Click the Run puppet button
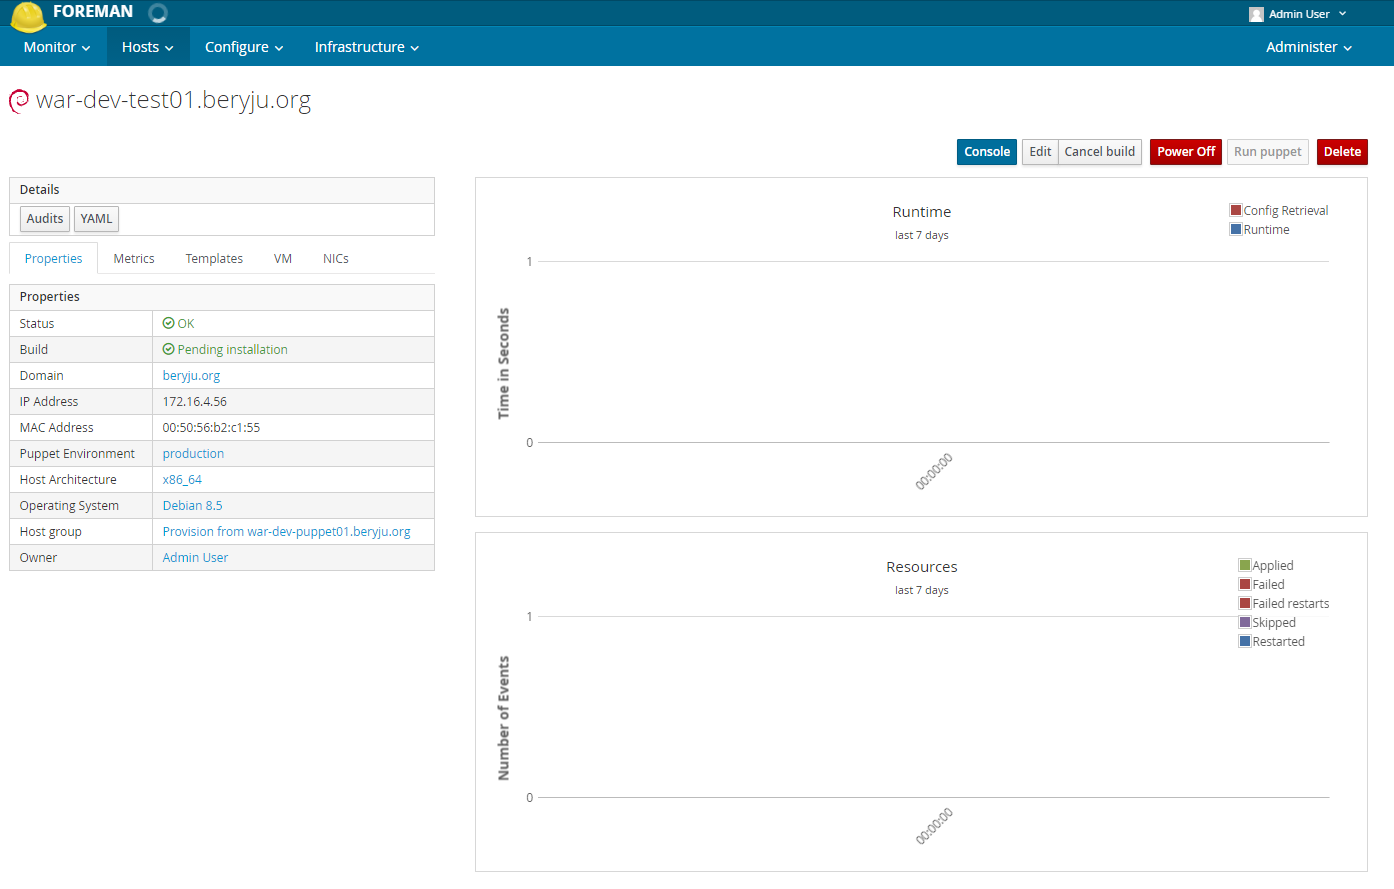 pos(1268,152)
